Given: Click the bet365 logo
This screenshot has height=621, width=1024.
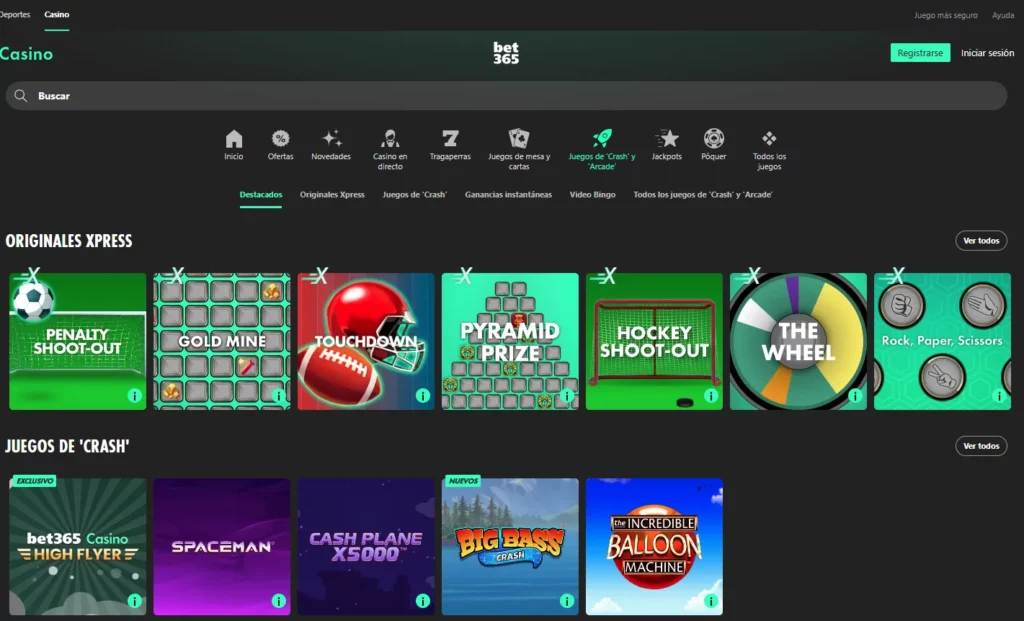Looking at the screenshot, I should (x=506, y=53).
